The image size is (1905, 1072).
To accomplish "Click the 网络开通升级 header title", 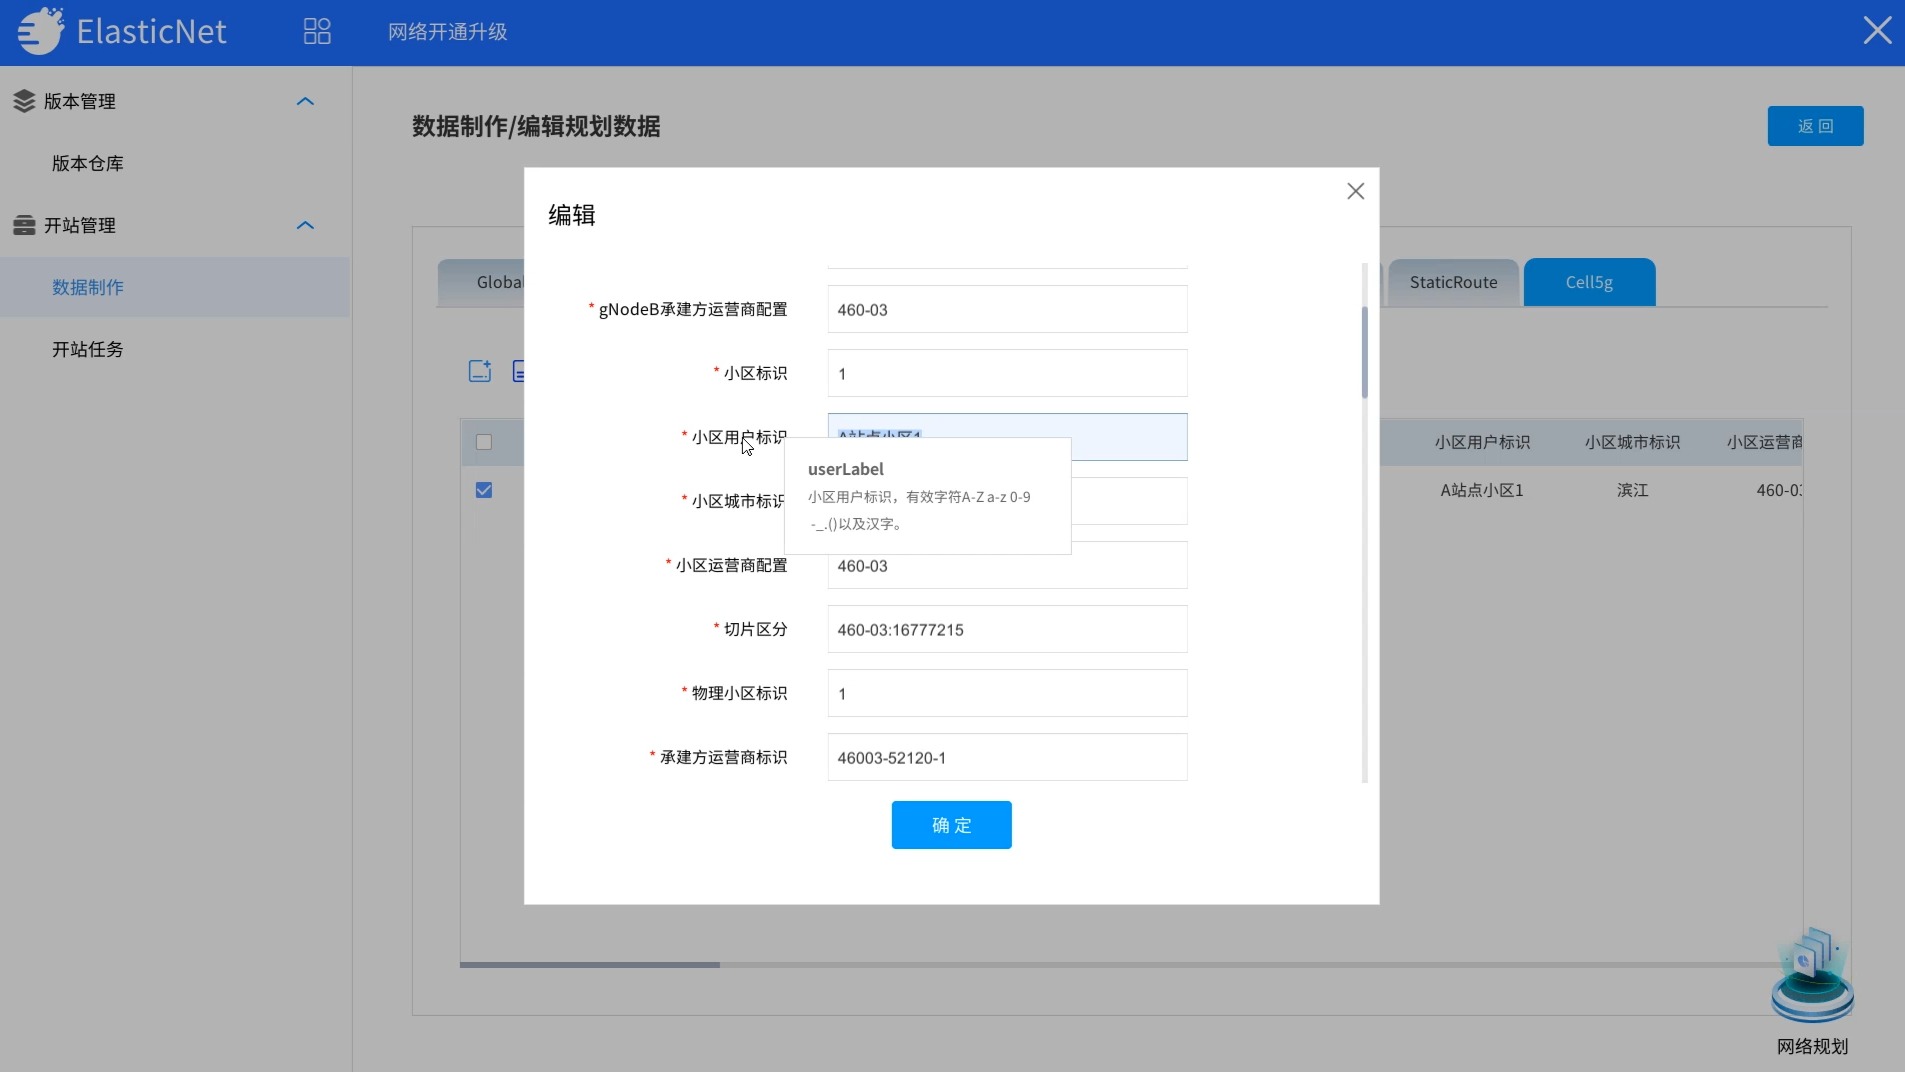I will (448, 31).
